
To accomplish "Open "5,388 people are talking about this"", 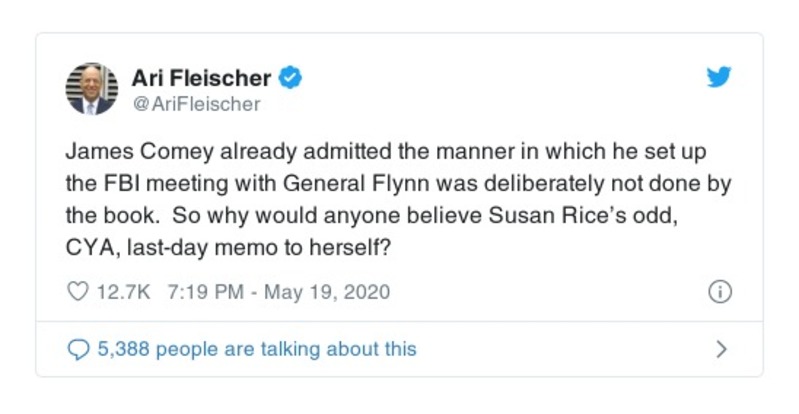I will point(256,349).
